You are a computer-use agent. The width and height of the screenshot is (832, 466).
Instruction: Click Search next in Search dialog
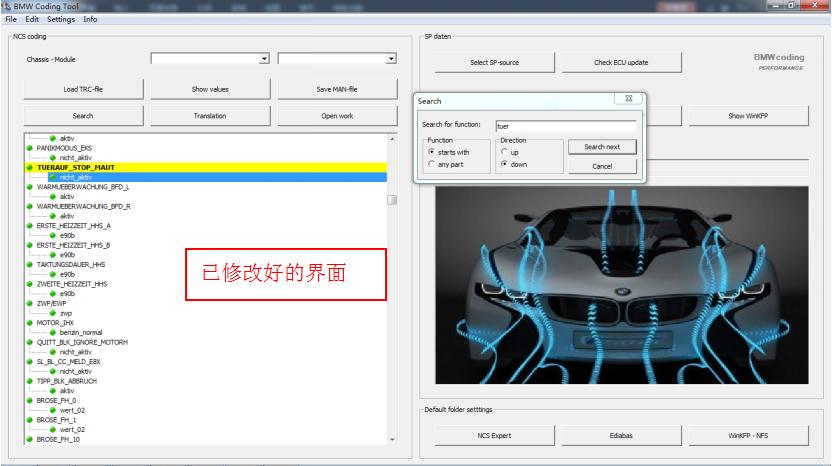coord(602,147)
